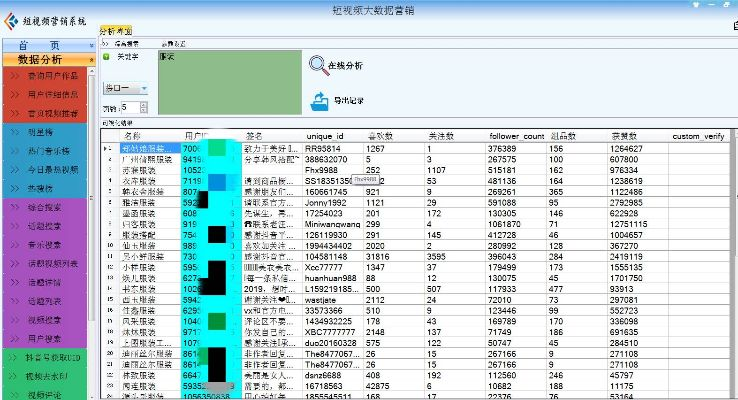Toggle the green 关键字 checkbox
The width and height of the screenshot is (738, 400).
(x=107, y=57)
